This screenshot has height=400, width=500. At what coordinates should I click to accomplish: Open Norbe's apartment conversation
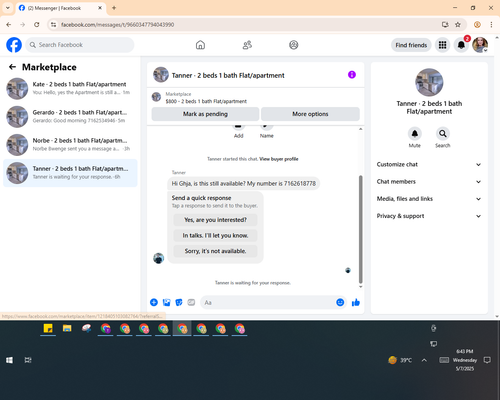(70, 145)
